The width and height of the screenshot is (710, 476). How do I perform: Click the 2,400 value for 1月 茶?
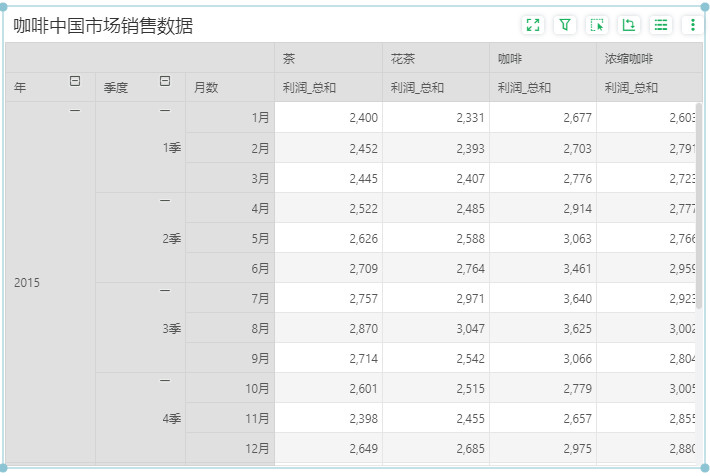click(x=364, y=118)
